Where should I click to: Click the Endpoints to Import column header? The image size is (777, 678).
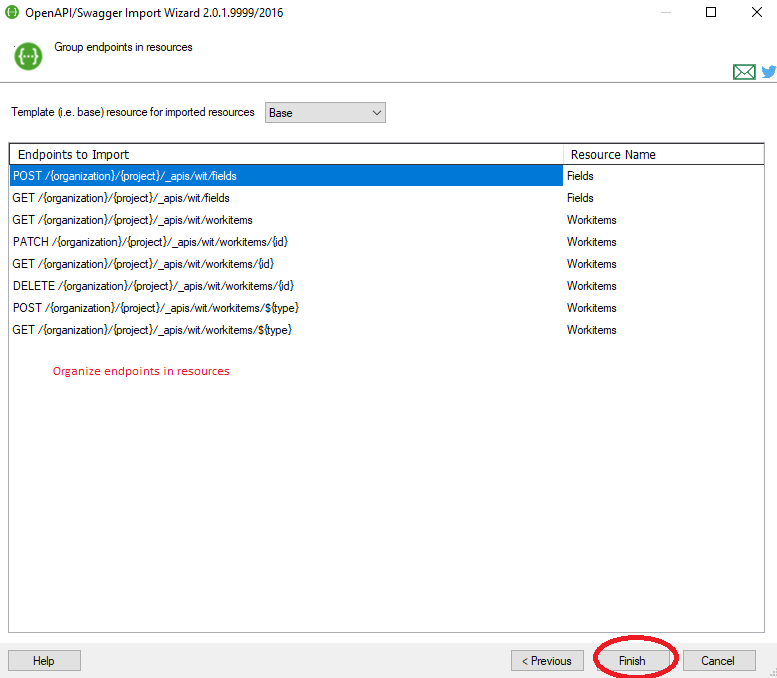(286, 155)
